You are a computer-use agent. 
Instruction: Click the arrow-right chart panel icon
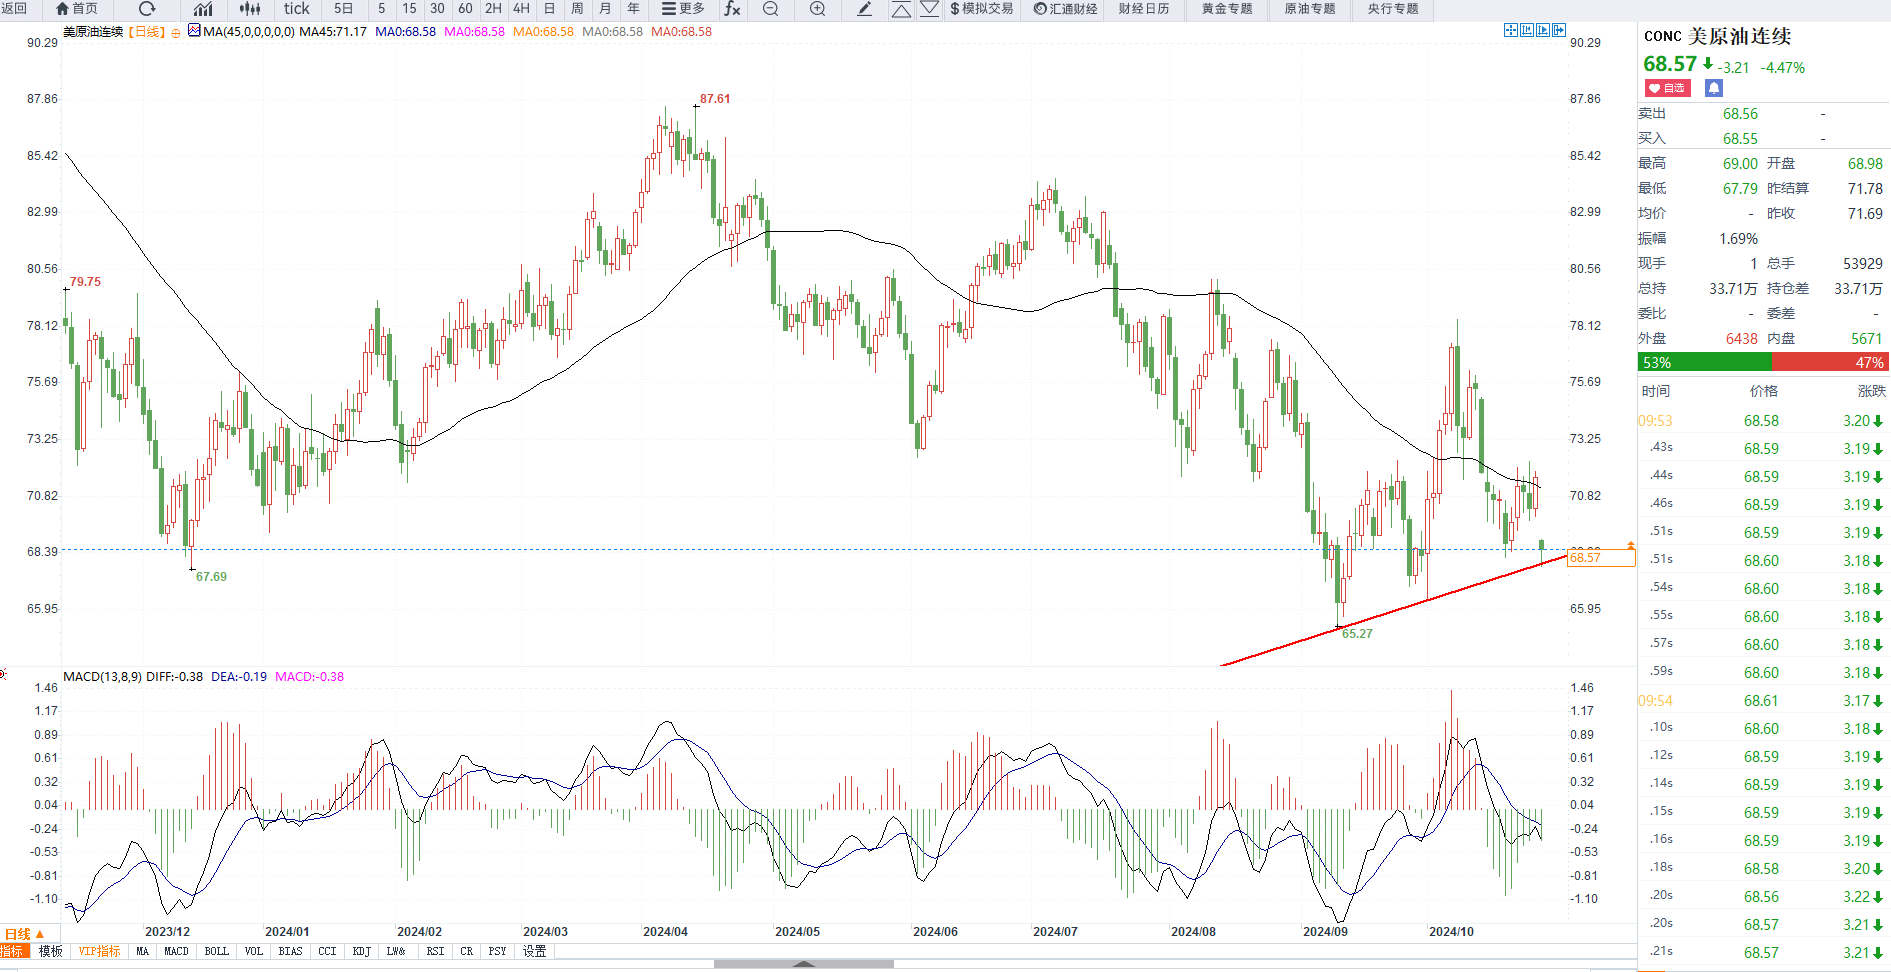coord(1559,30)
